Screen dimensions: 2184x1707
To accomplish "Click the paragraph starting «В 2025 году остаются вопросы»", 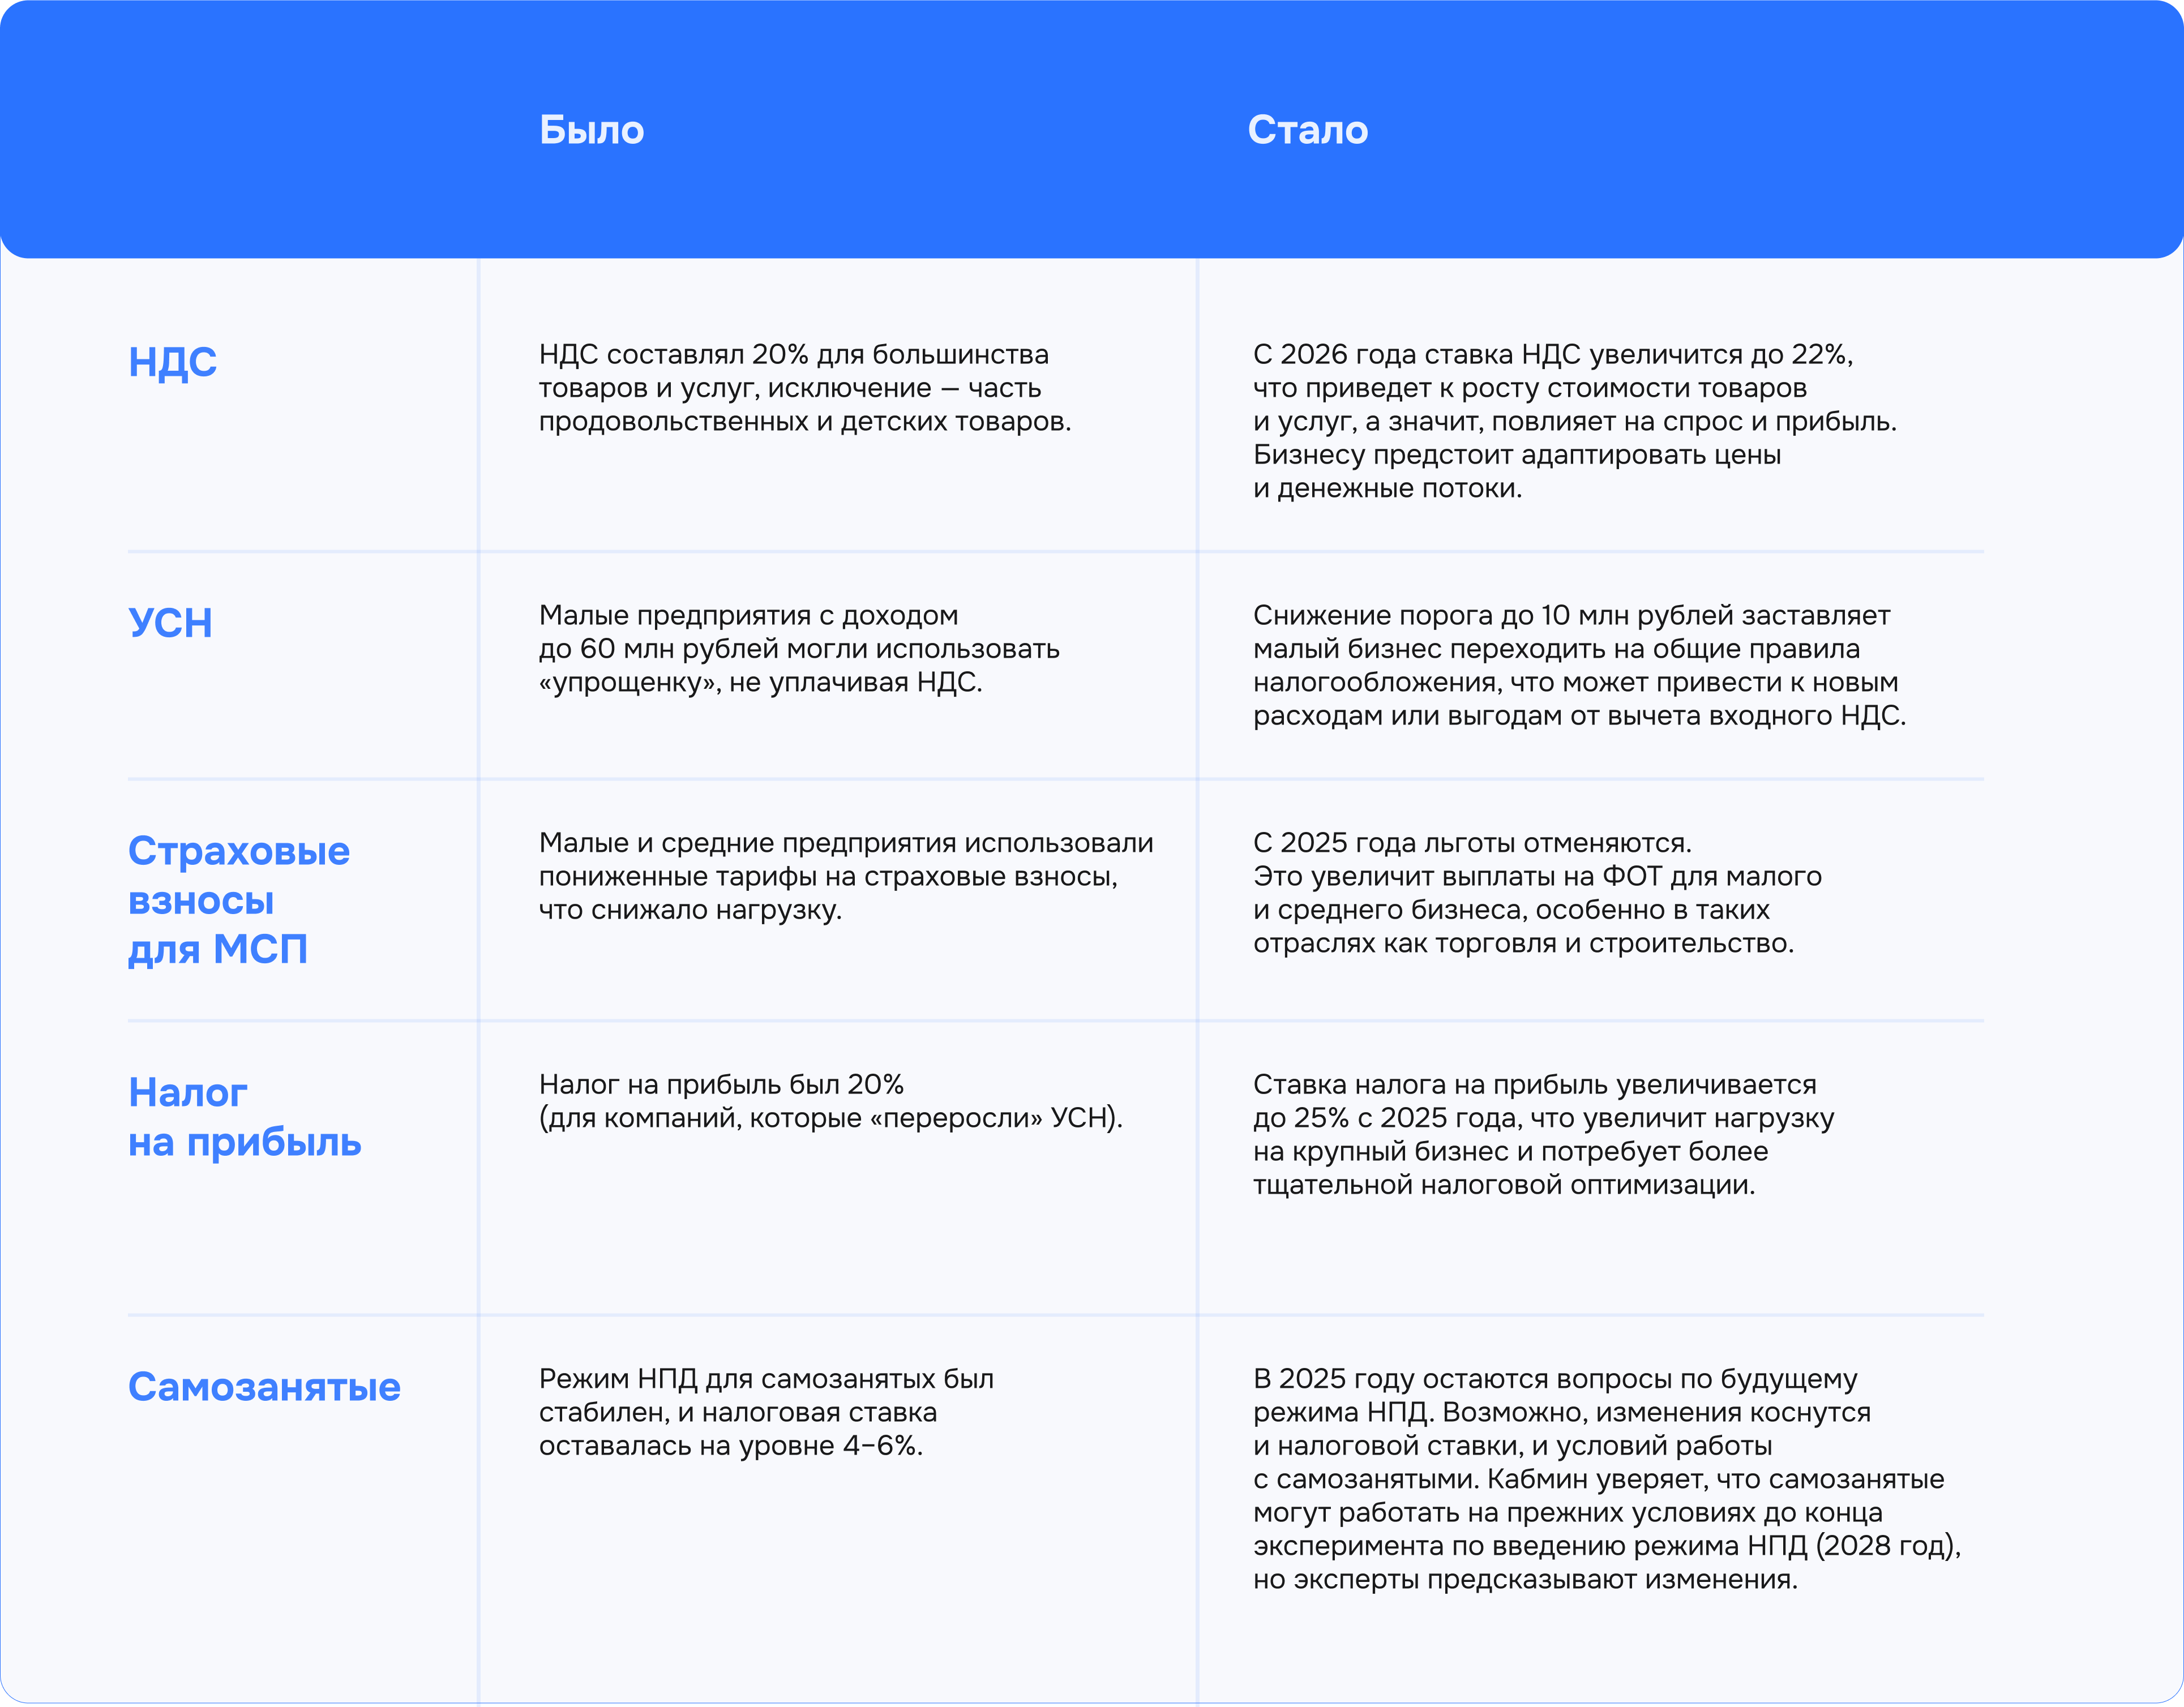I will pyautogui.click(x=1606, y=1479).
